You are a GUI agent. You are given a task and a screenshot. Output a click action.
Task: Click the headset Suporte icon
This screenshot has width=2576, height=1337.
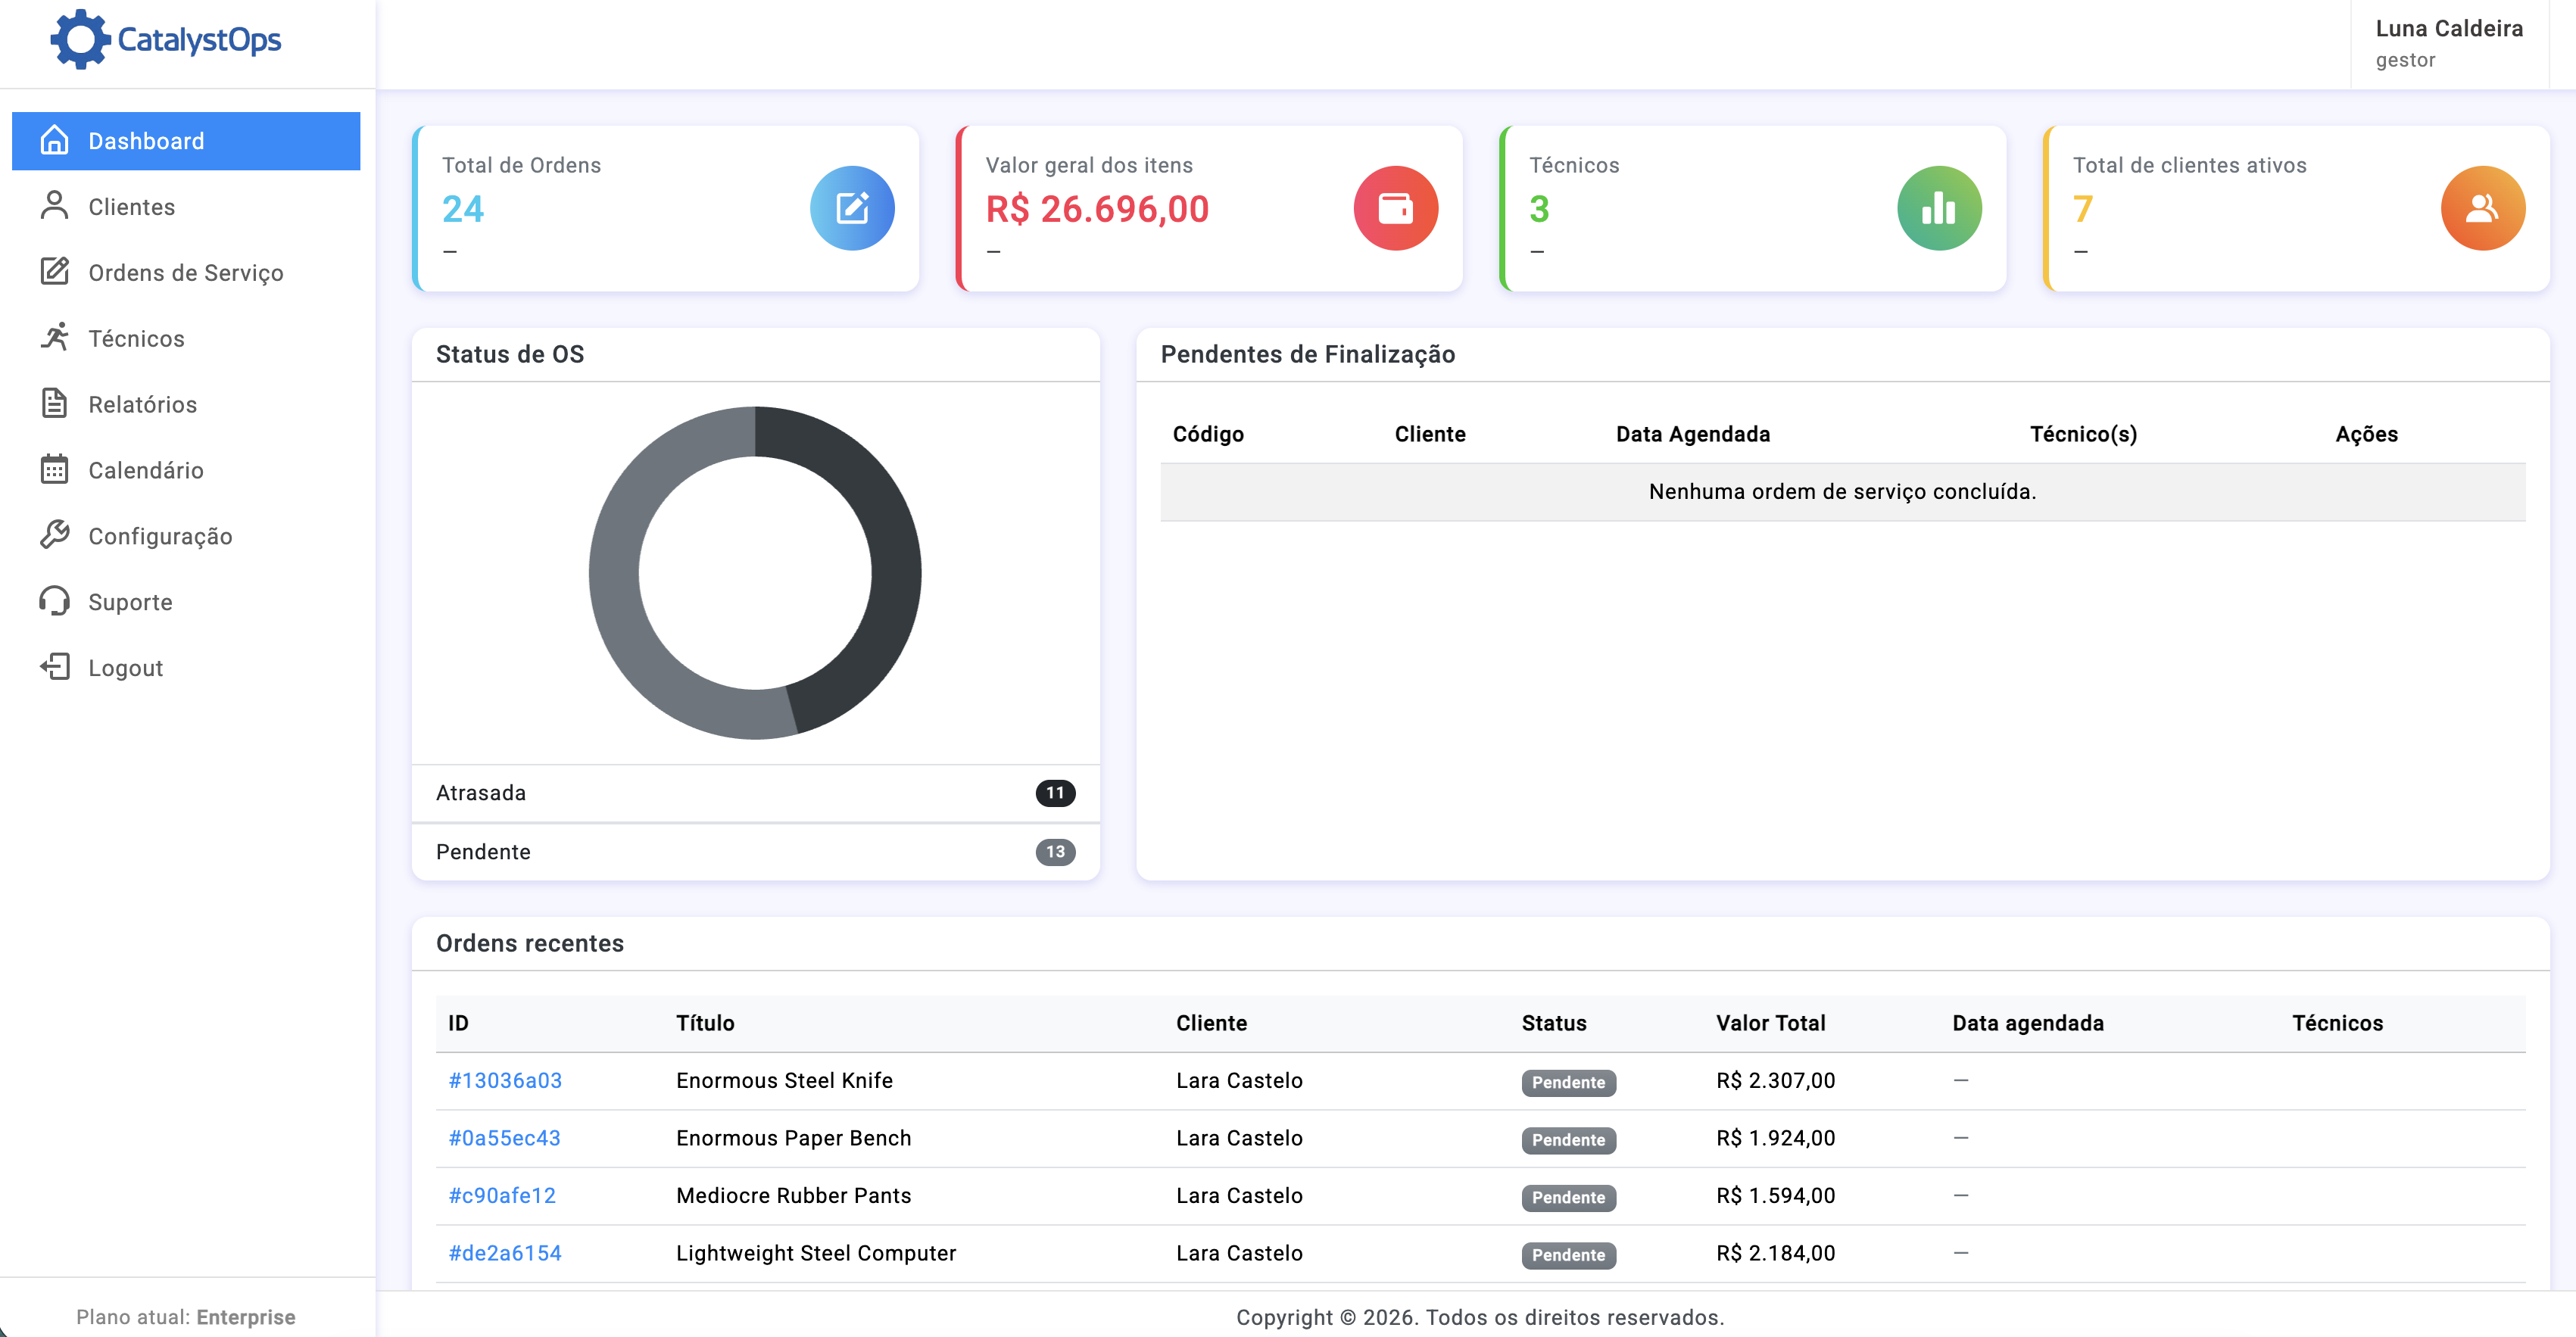point(54,601)
